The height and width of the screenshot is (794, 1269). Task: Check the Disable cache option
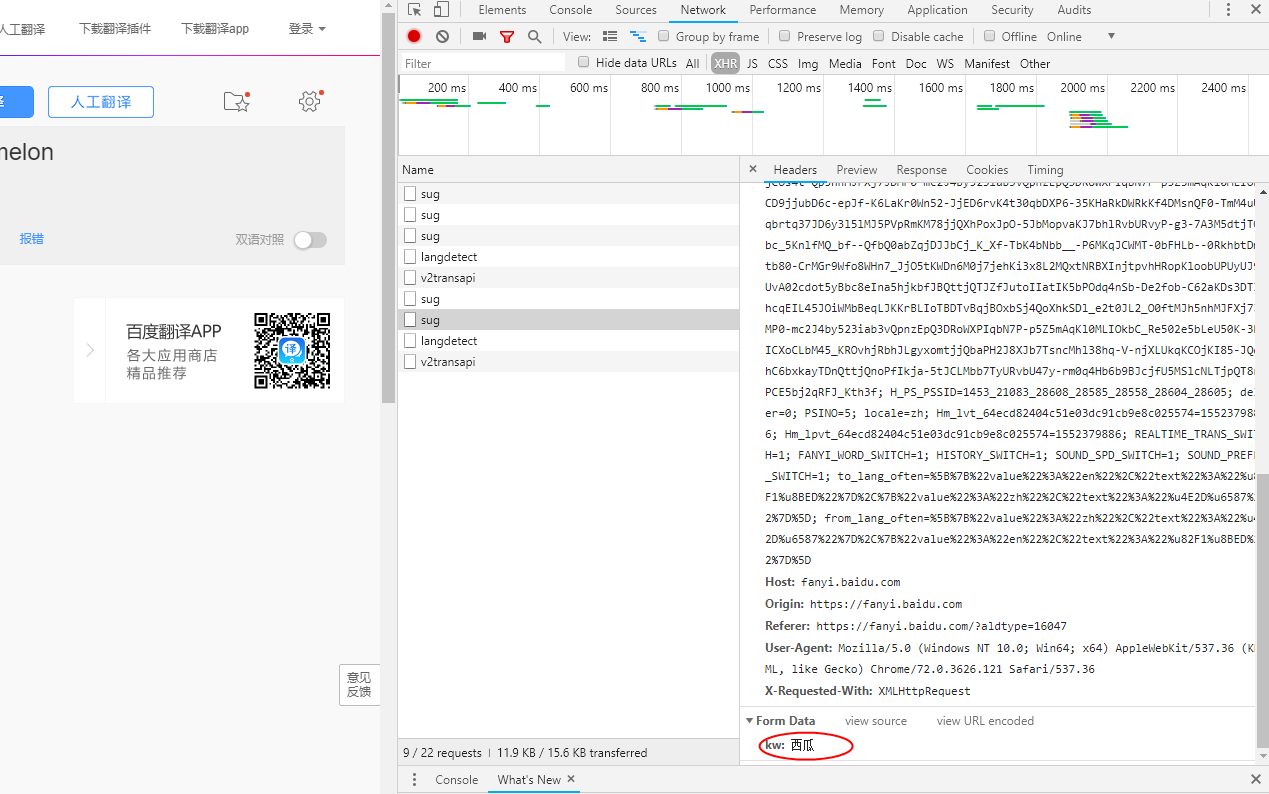pos(879,36)
